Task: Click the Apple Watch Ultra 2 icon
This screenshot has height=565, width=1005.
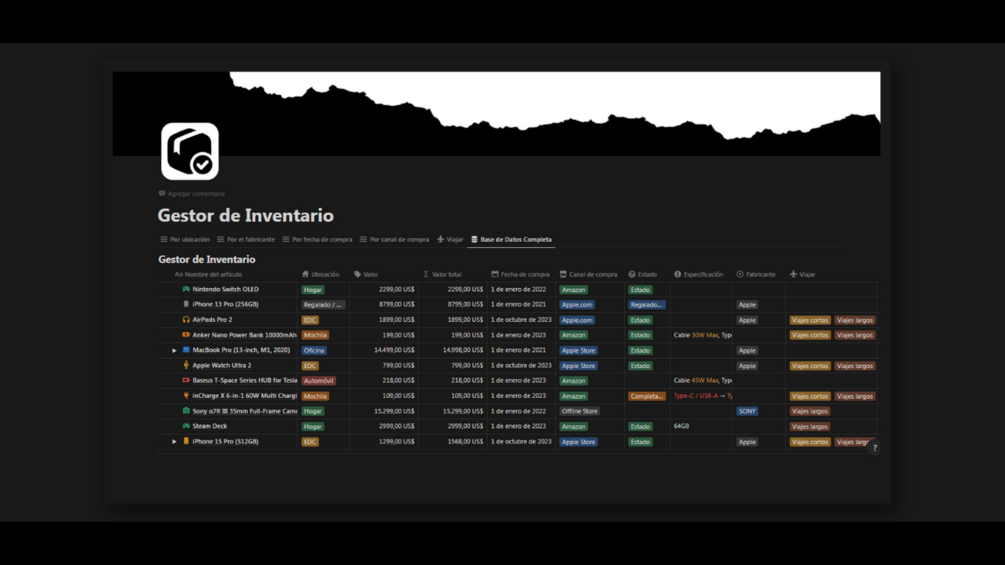Action: tap(186, 365)
